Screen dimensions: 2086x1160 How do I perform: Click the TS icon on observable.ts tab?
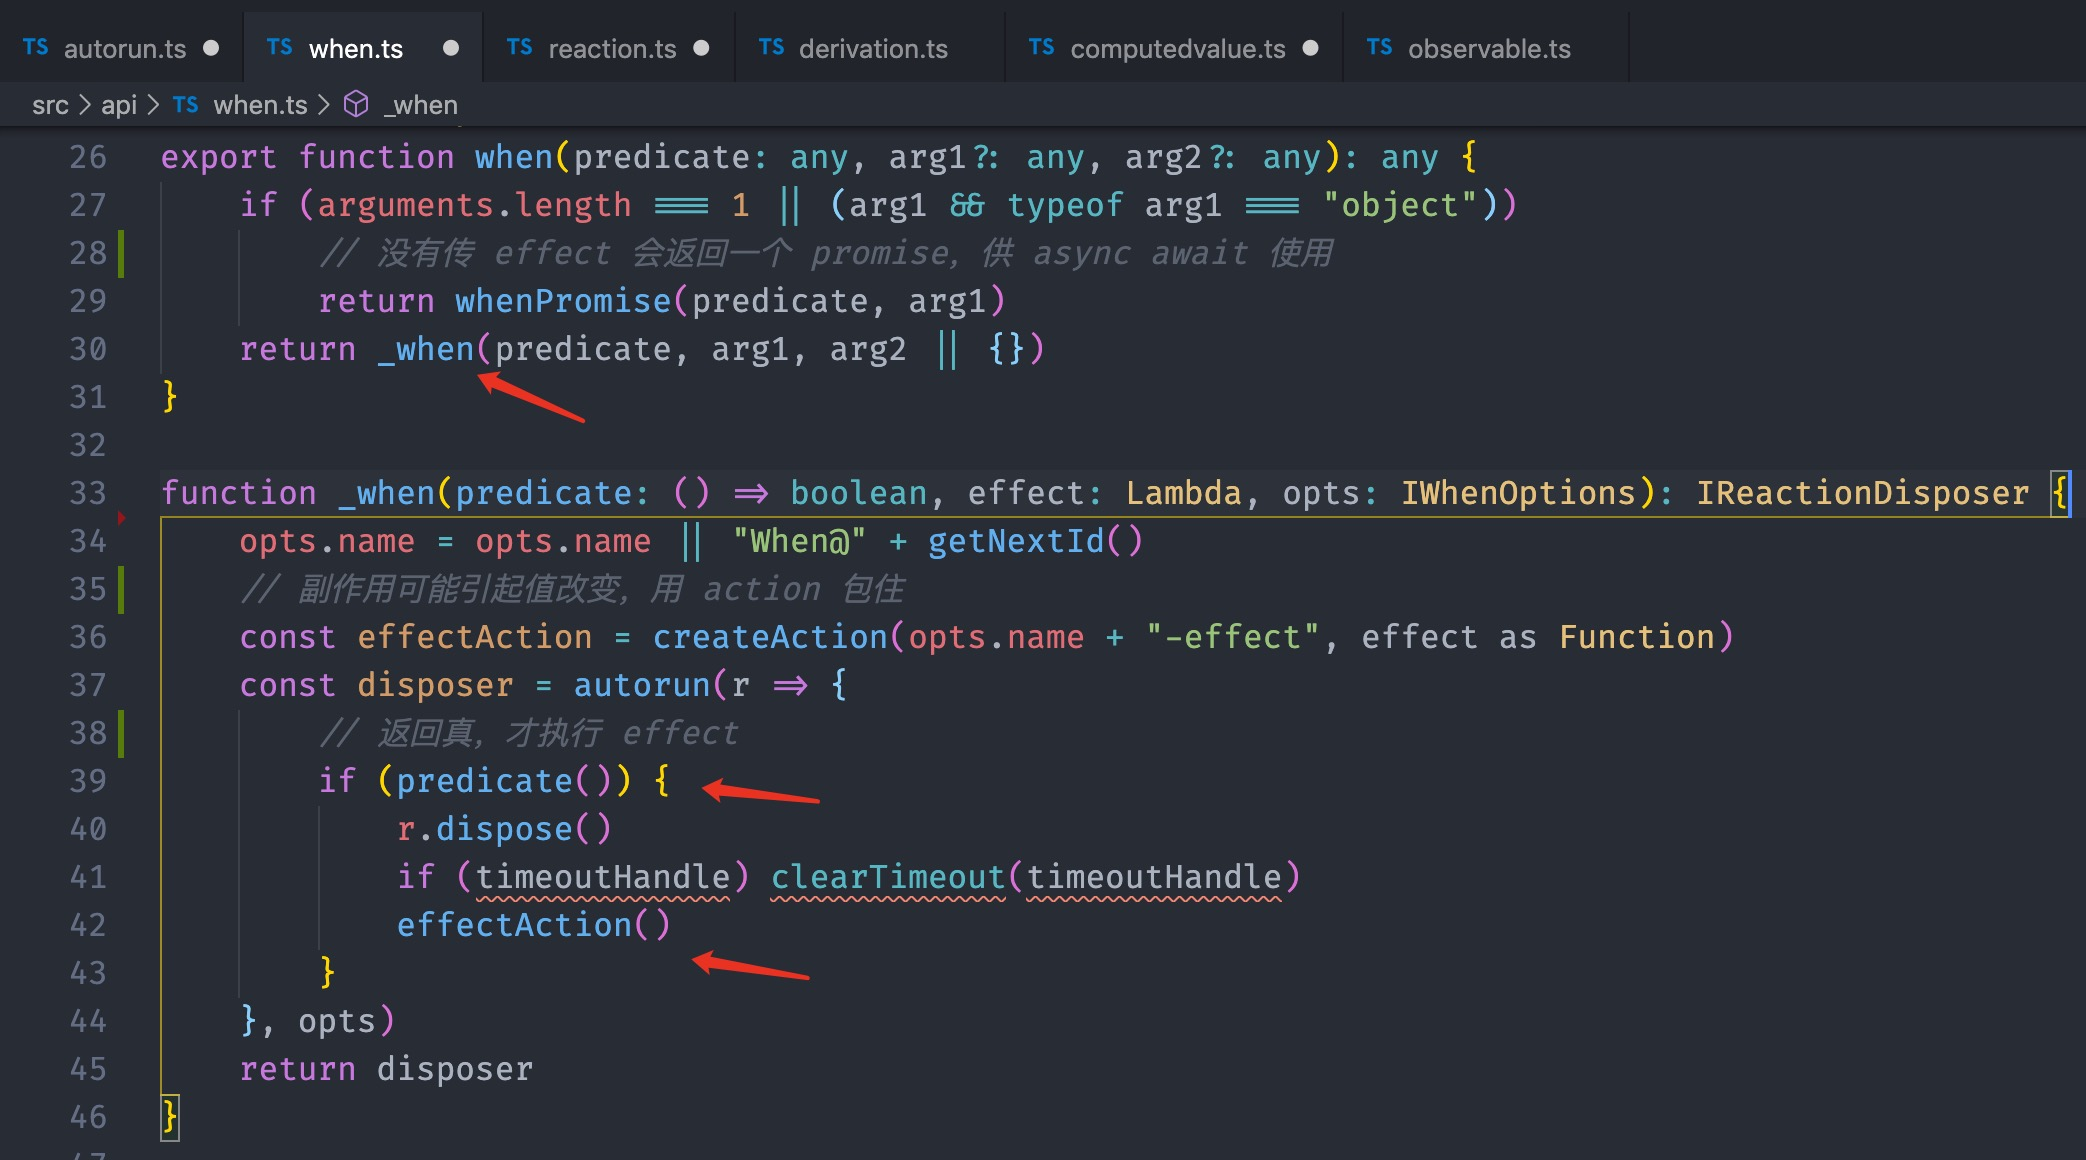point(1379,48)
